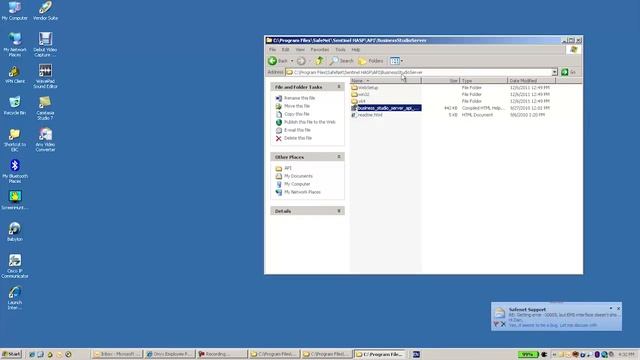
Task: Sort by the Size column header
Action: tap(440, 81)
